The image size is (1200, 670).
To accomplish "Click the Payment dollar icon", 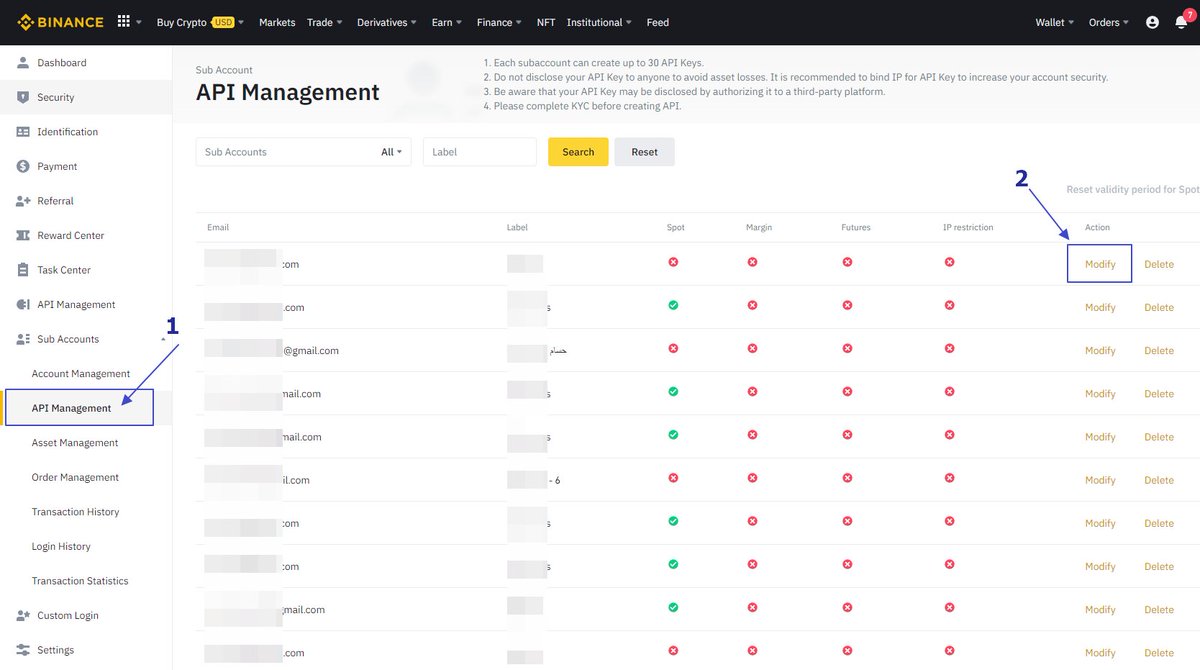I will tap(23, 166).
